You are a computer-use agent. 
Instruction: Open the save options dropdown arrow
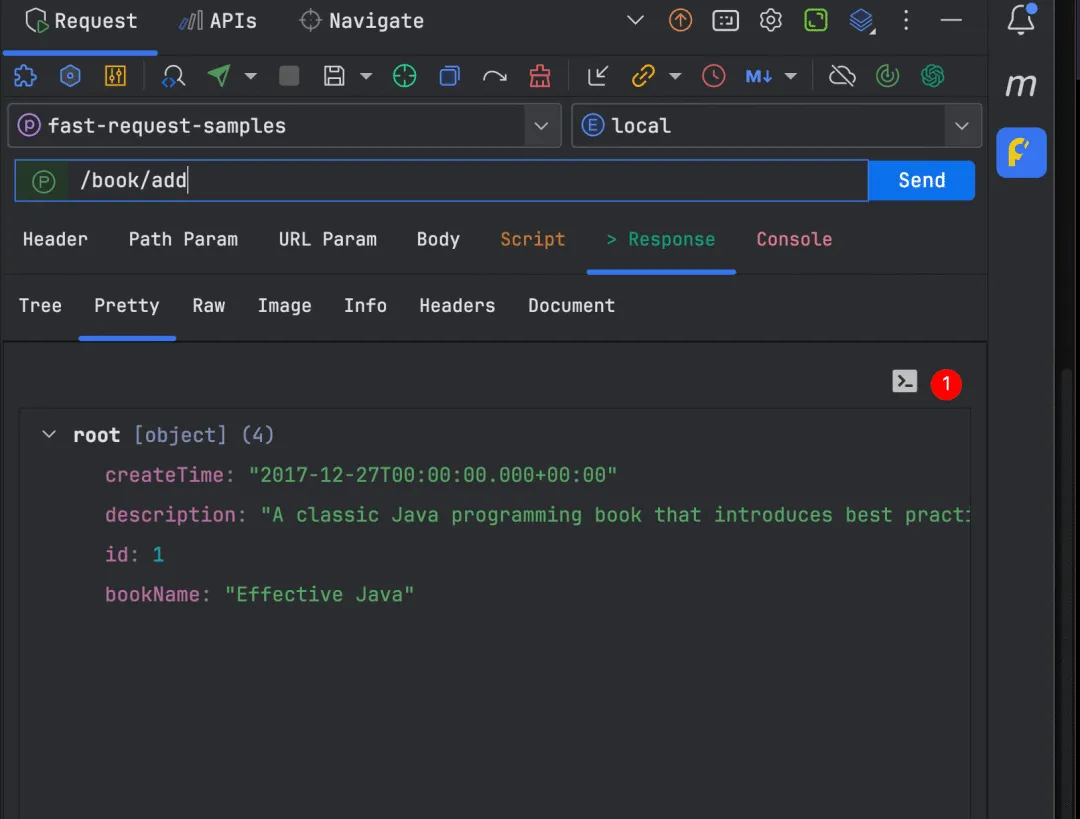(x=366, y=76)
